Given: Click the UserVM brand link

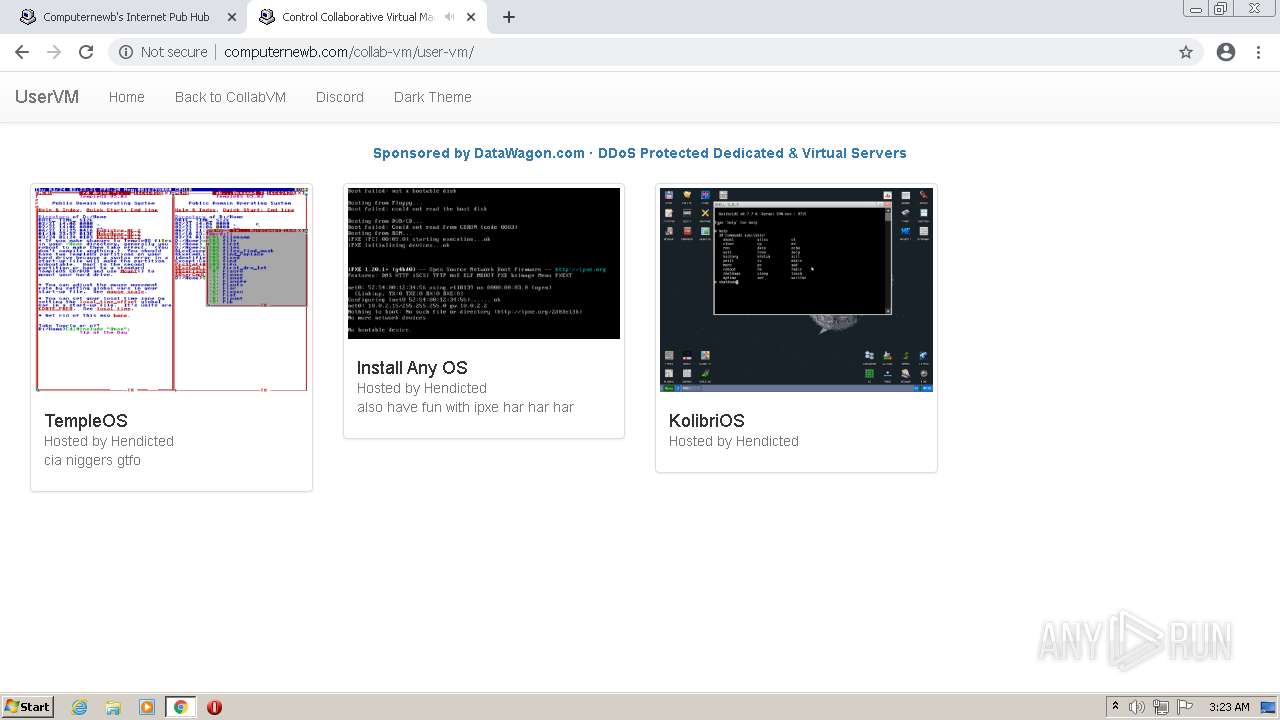Looking at the screenshot, I should [x=47, y=97].
